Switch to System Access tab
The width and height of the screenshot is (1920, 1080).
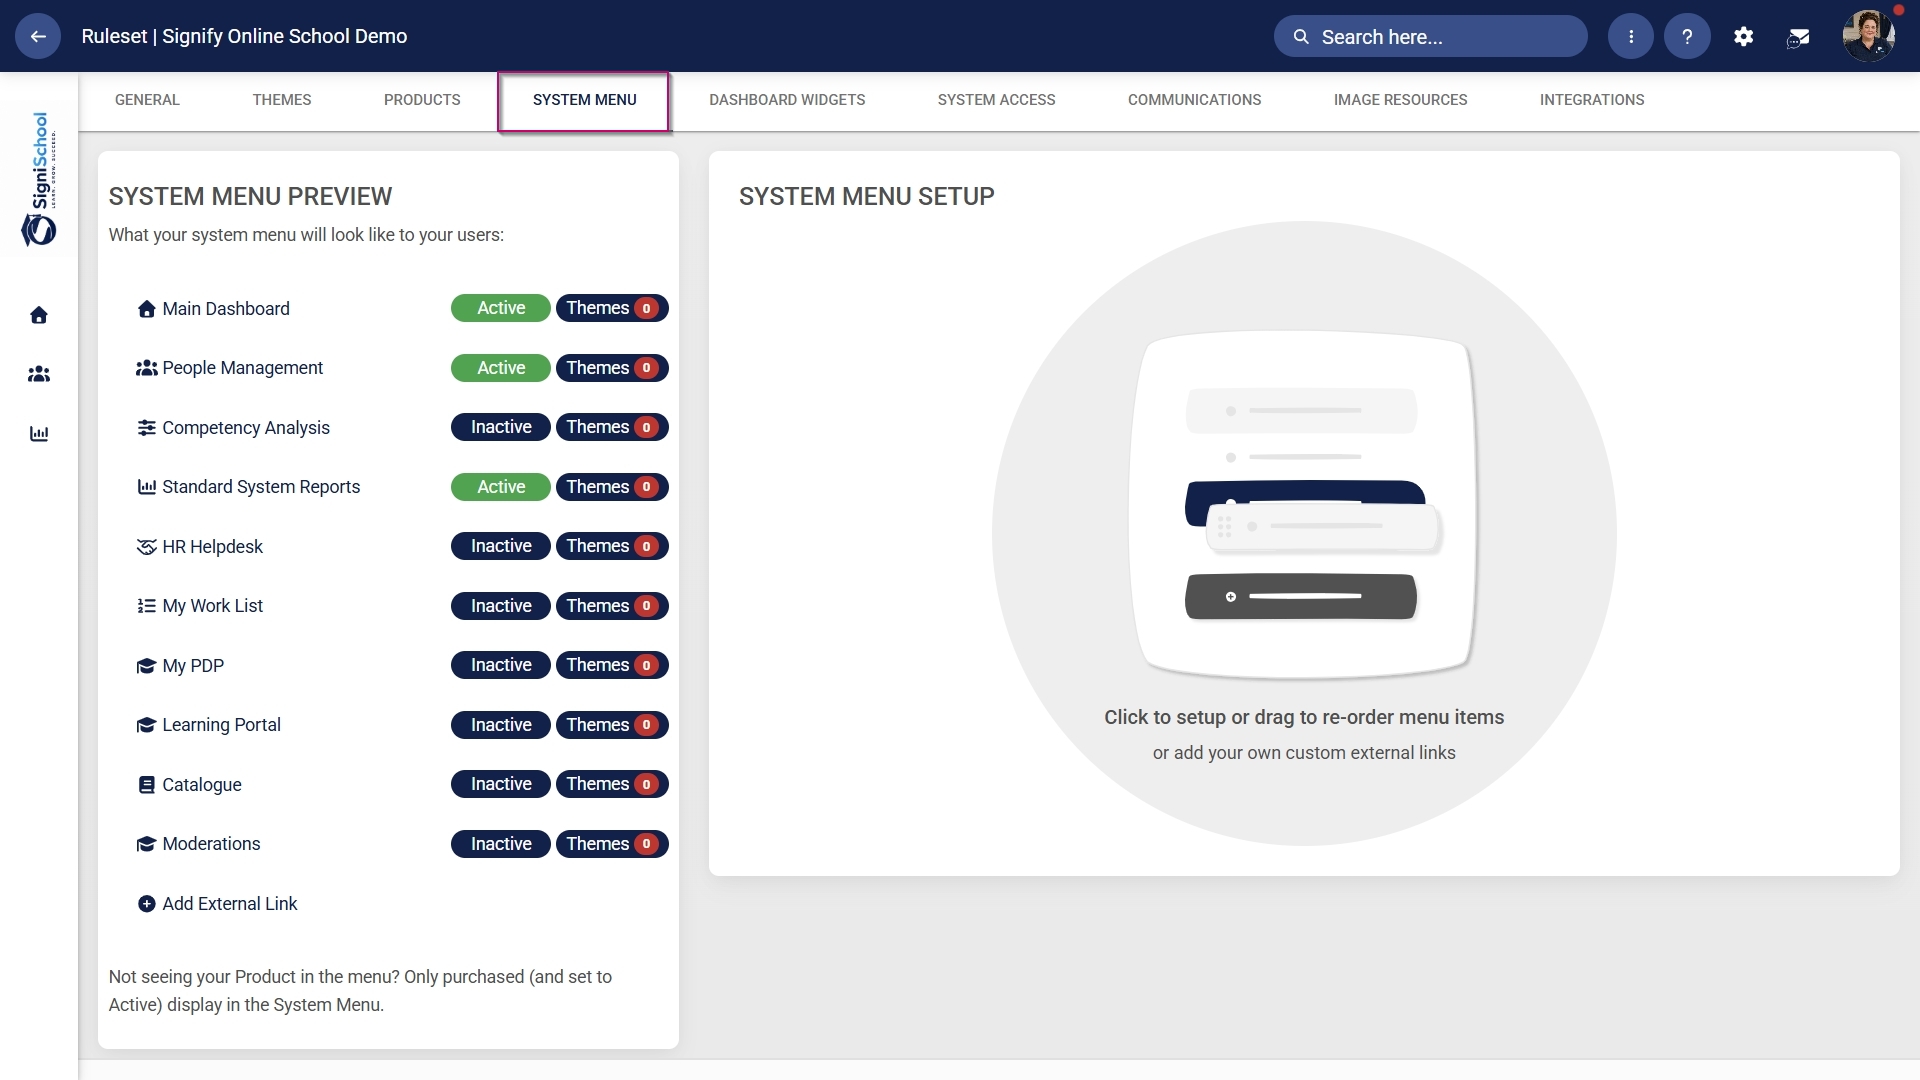click(996, 100)
